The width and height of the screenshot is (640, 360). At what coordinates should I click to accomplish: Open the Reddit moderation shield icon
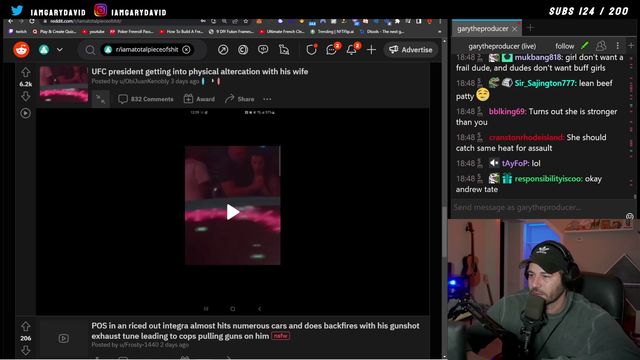click(311, 50)
